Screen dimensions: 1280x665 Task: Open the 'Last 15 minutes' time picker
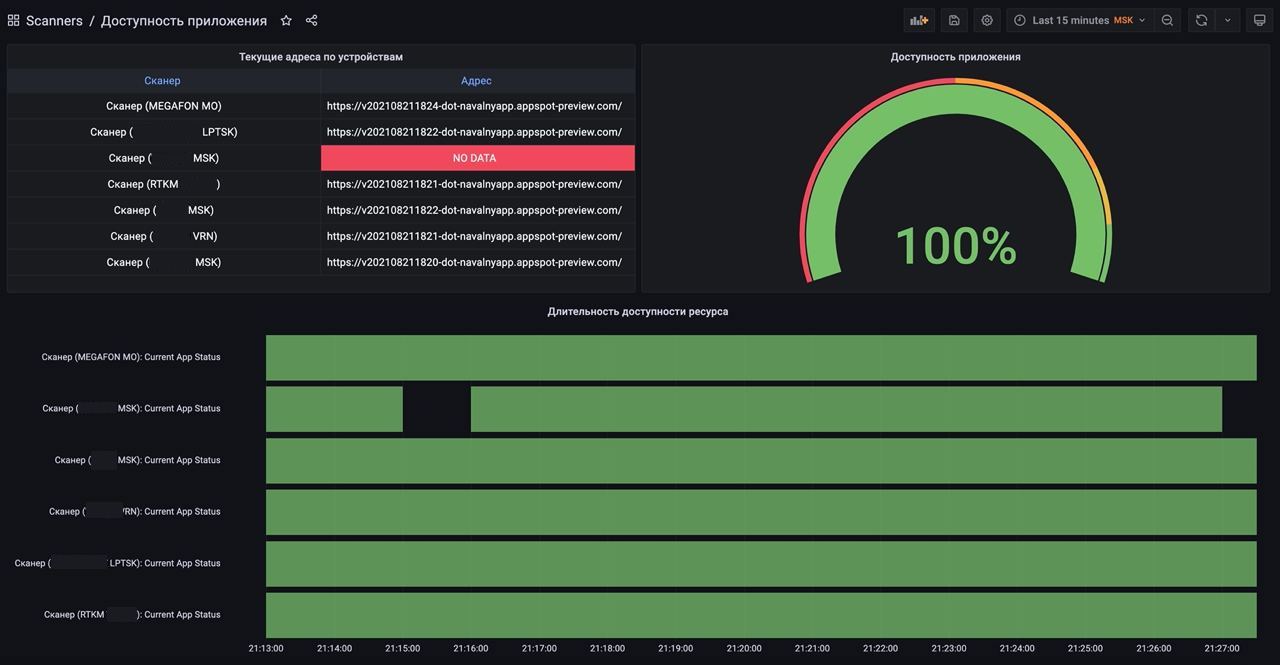pos(1080,20)
